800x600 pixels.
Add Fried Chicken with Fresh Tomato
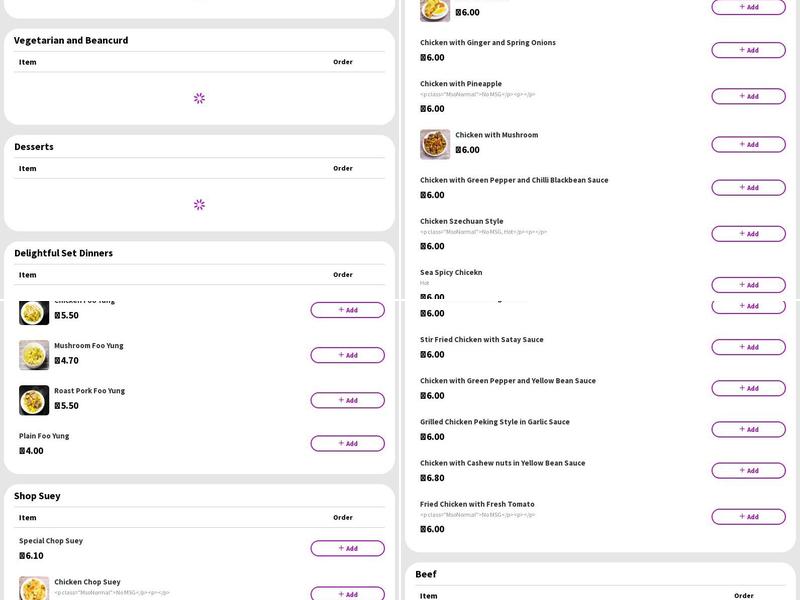(748, 516)
